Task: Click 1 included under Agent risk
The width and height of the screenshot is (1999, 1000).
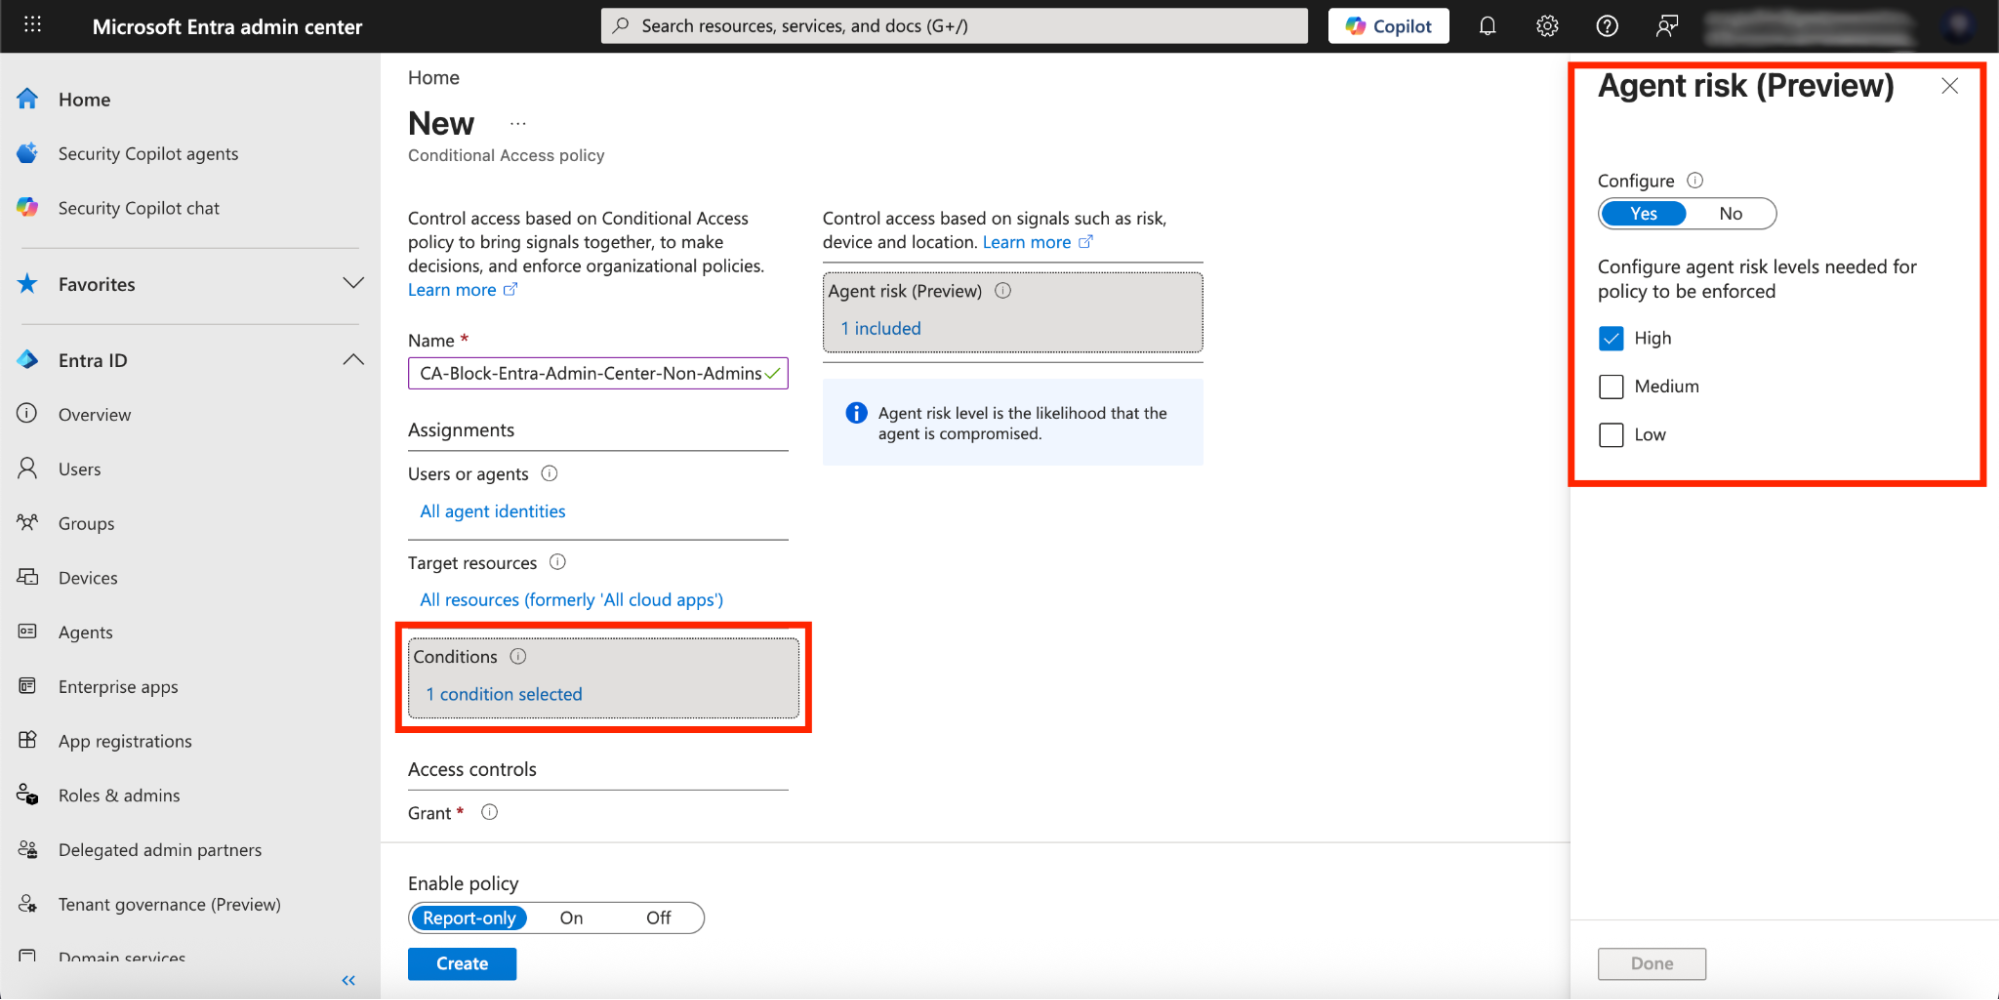Action: [x=881, y=328]
